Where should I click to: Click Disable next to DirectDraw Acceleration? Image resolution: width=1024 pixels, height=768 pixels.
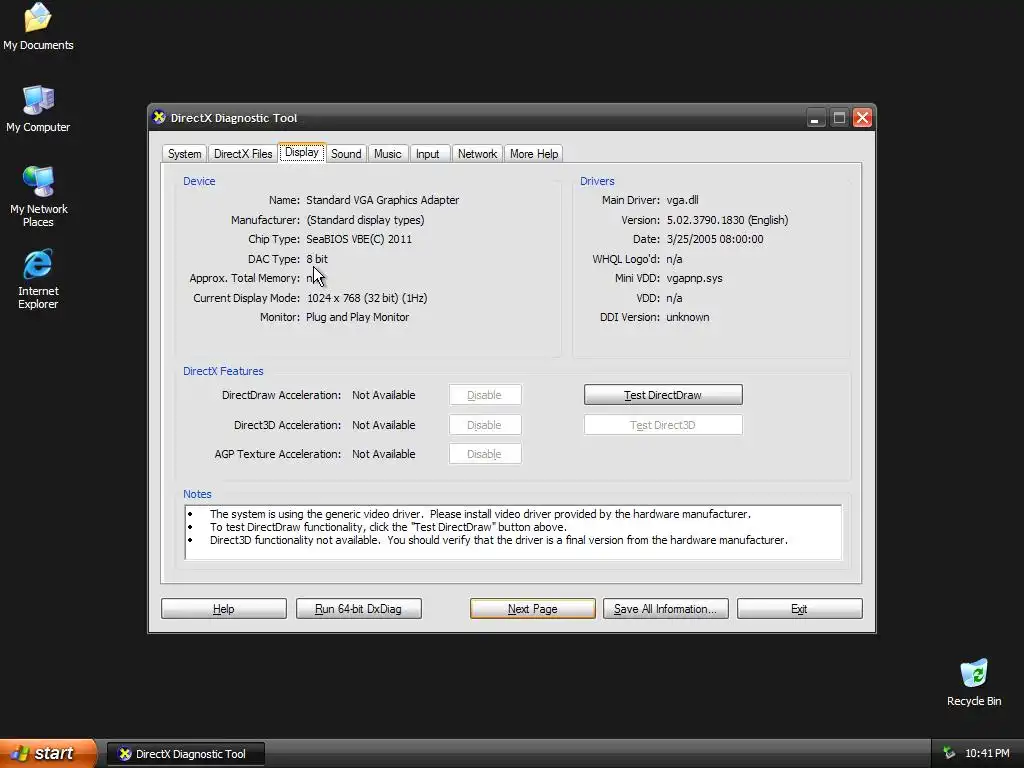click(x=485, y=394)
